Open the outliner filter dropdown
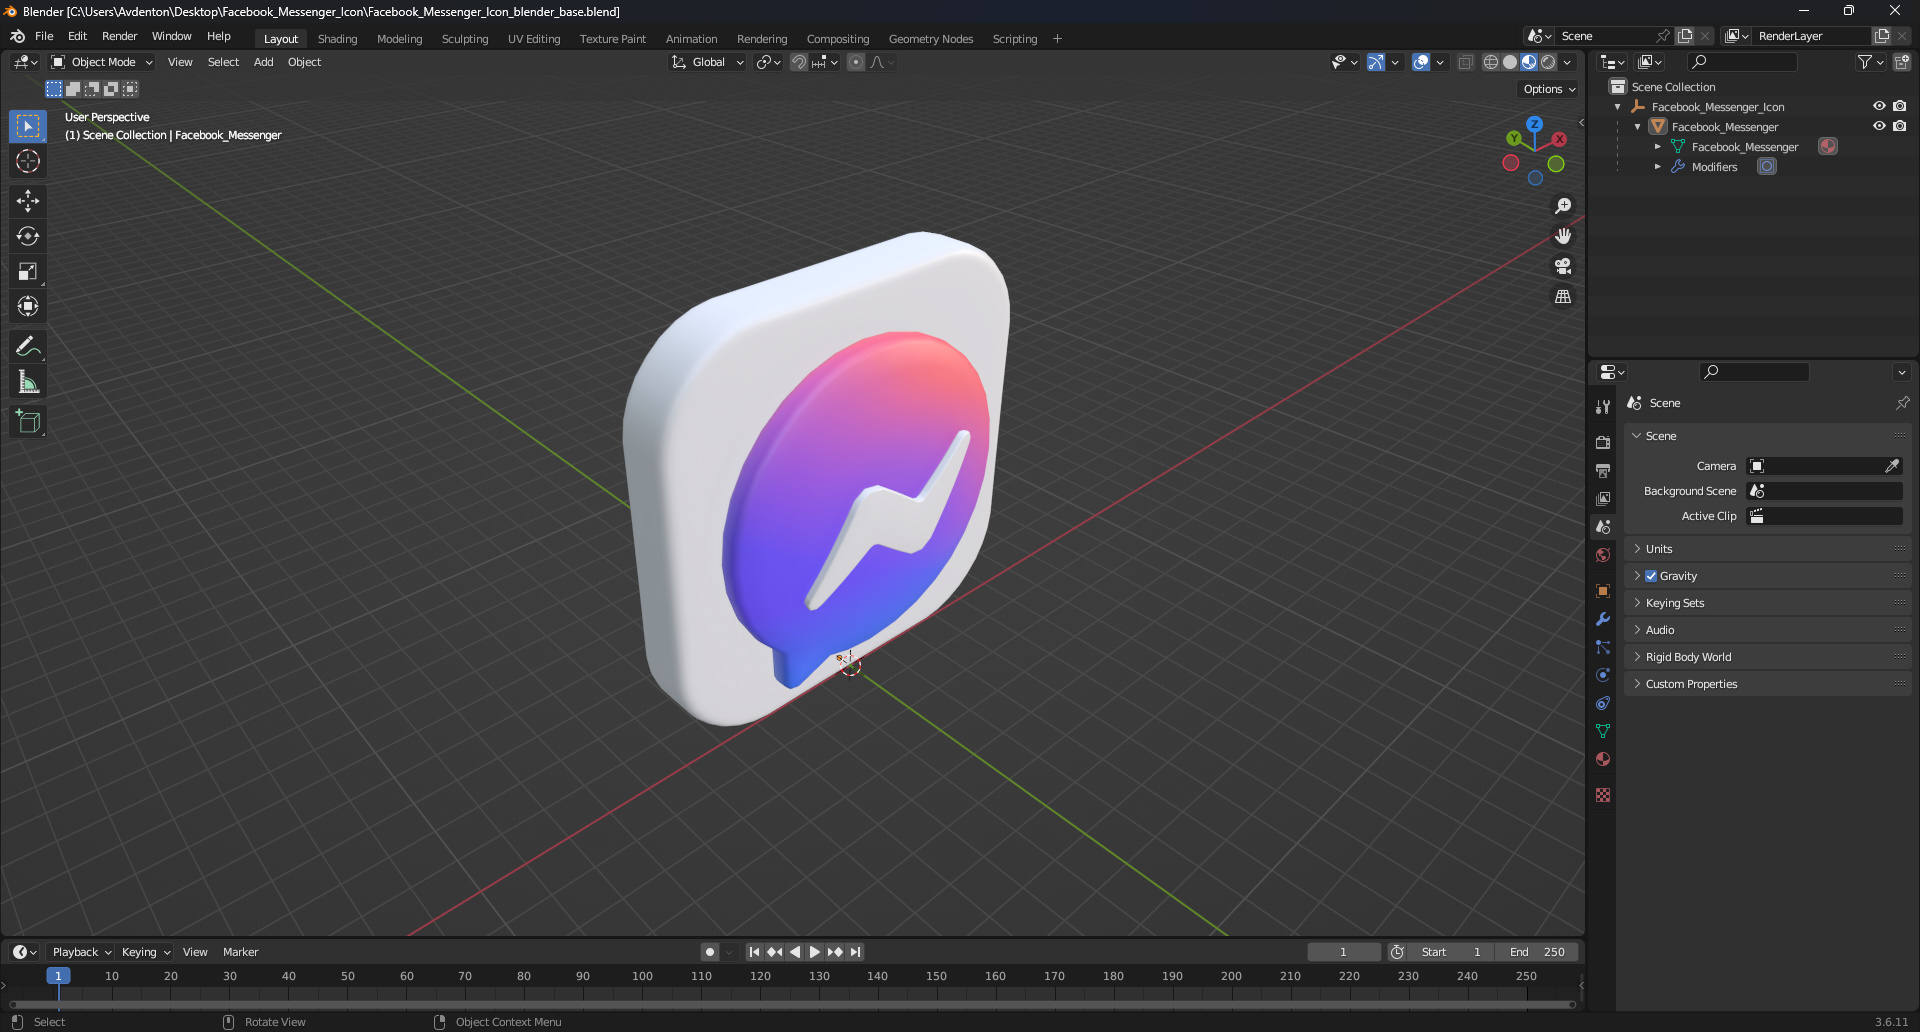The width and height of the screenshot is (1920, 1032). (x=1870, y=62)
